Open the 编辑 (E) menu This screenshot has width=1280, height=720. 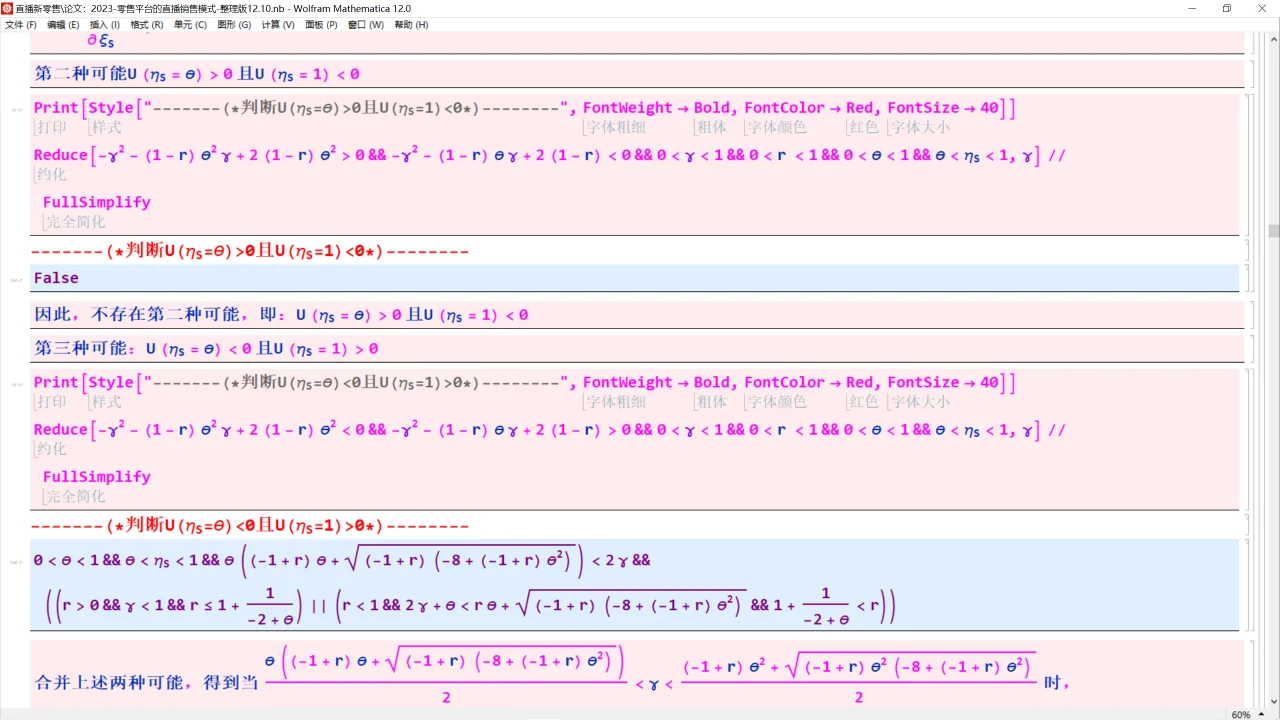click(63, 25)
